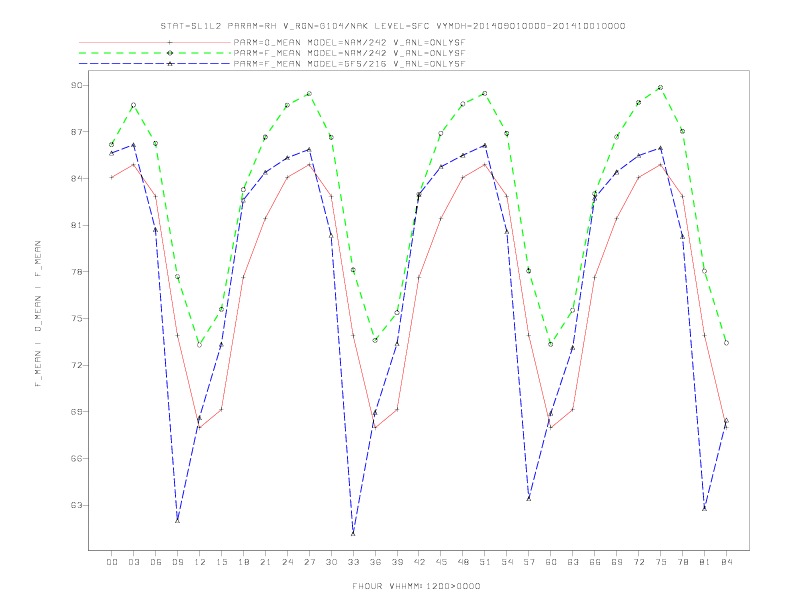Click x-axis tick label 03
This screenshot has height=612, width=792.
click(133, 562)
